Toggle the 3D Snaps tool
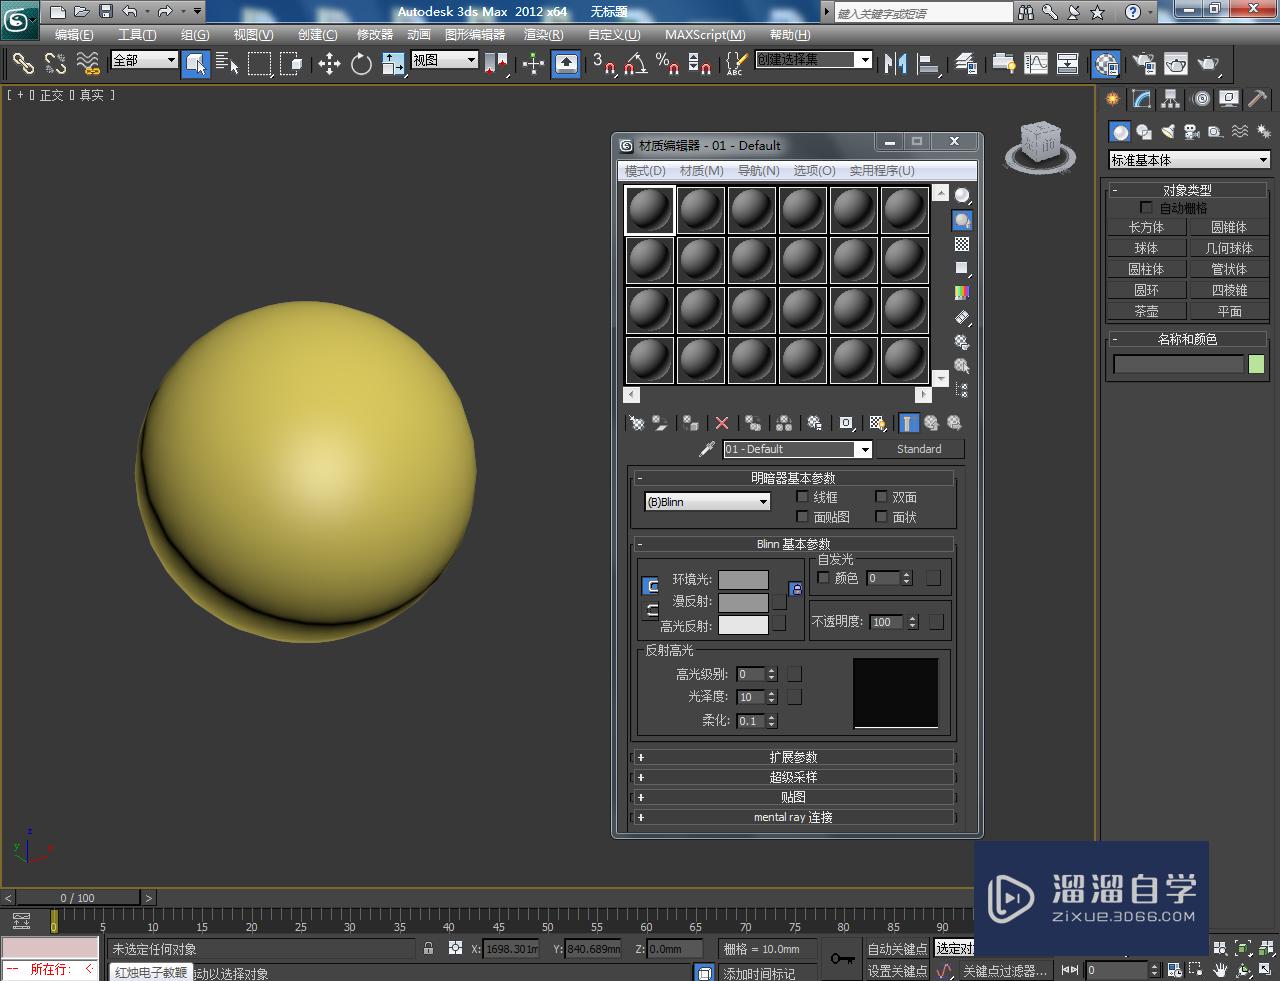 point(603,64)
